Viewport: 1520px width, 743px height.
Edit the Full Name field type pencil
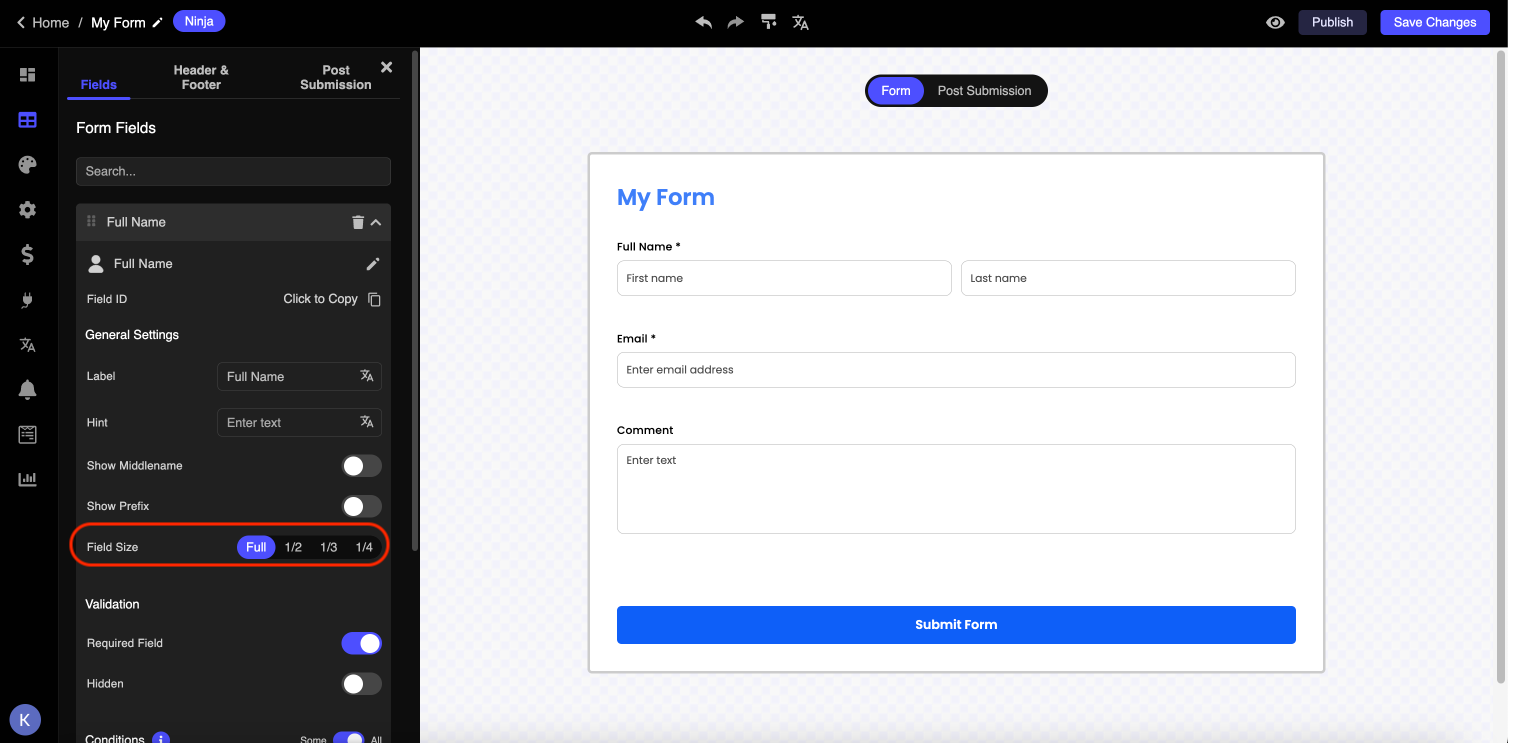point(373,264)
